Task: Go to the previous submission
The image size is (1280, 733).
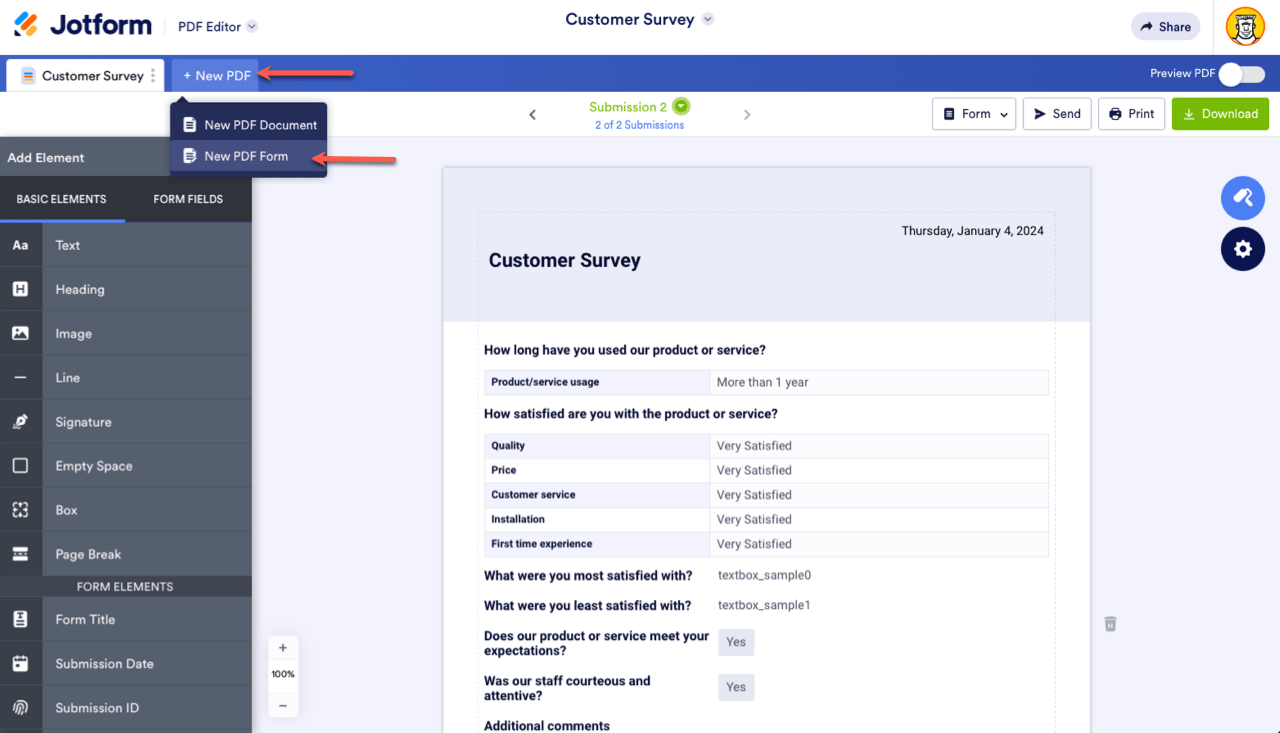Action: click(532, 114)
